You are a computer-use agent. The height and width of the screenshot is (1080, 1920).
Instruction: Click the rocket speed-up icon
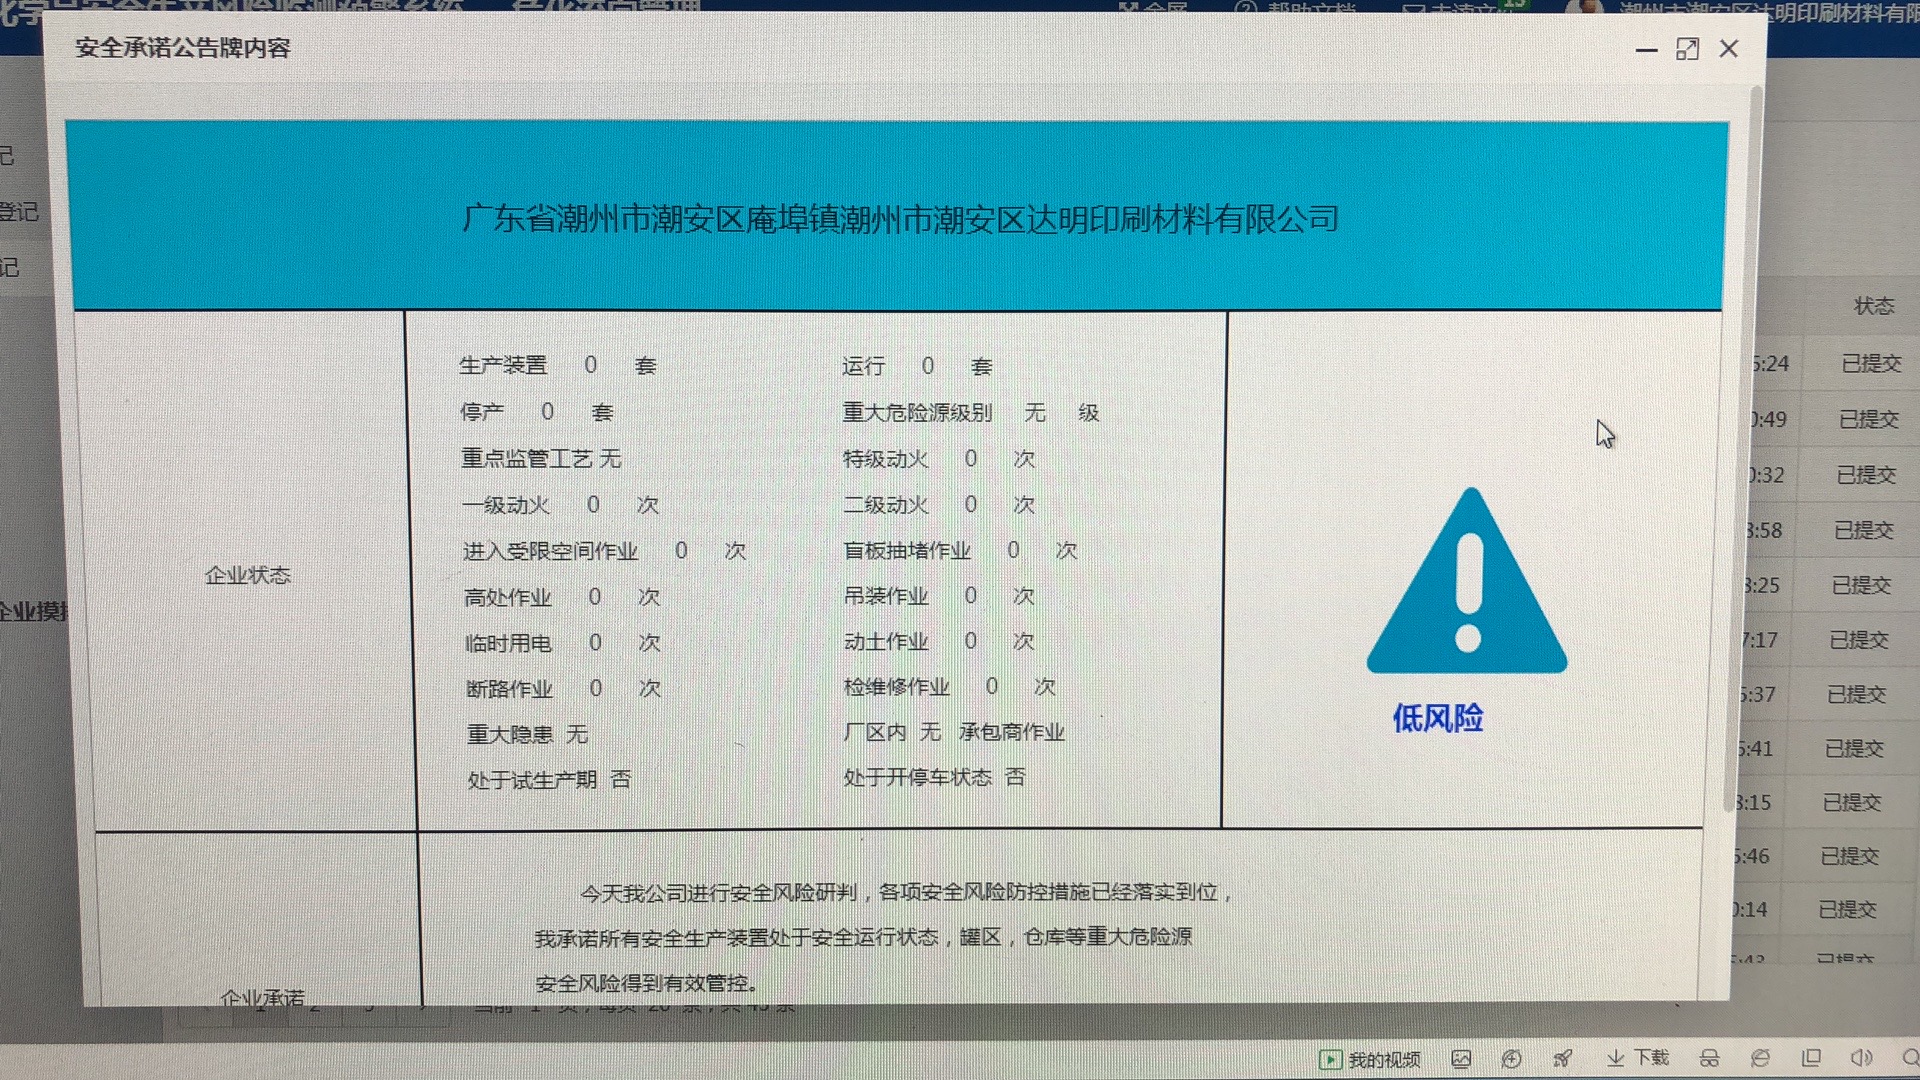(1562, 1059)
